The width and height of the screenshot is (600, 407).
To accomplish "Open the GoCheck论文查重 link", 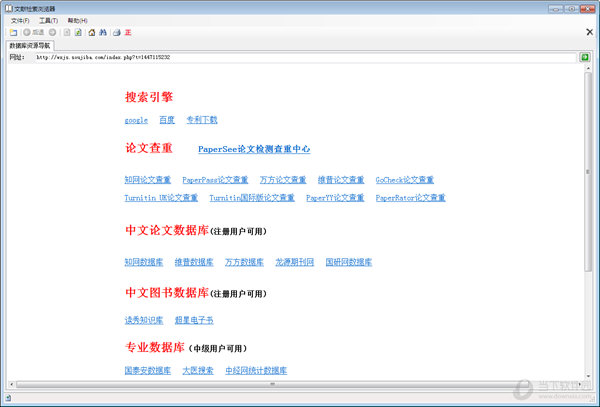I will point(405,179).
